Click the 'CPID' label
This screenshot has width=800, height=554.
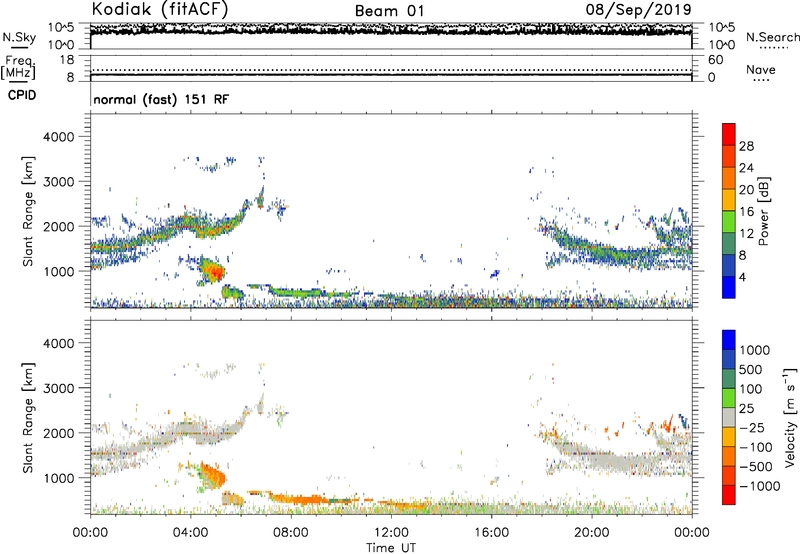coord(22,95)
